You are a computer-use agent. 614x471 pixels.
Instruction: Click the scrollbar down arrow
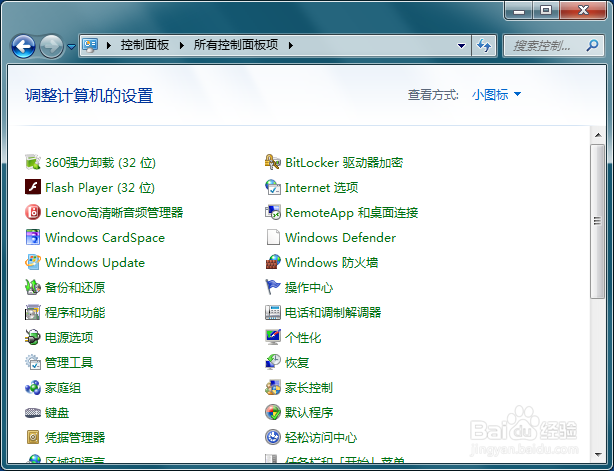(598, 455)
